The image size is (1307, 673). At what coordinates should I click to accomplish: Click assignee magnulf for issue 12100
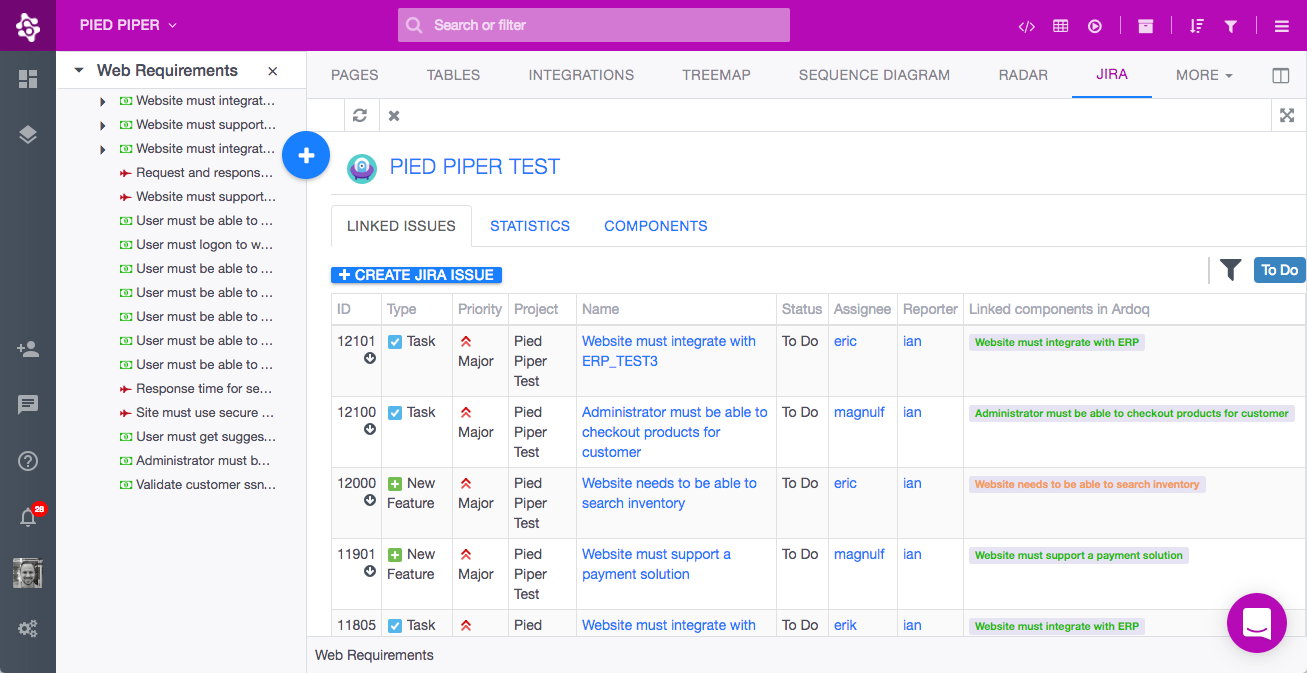point(859,412)
